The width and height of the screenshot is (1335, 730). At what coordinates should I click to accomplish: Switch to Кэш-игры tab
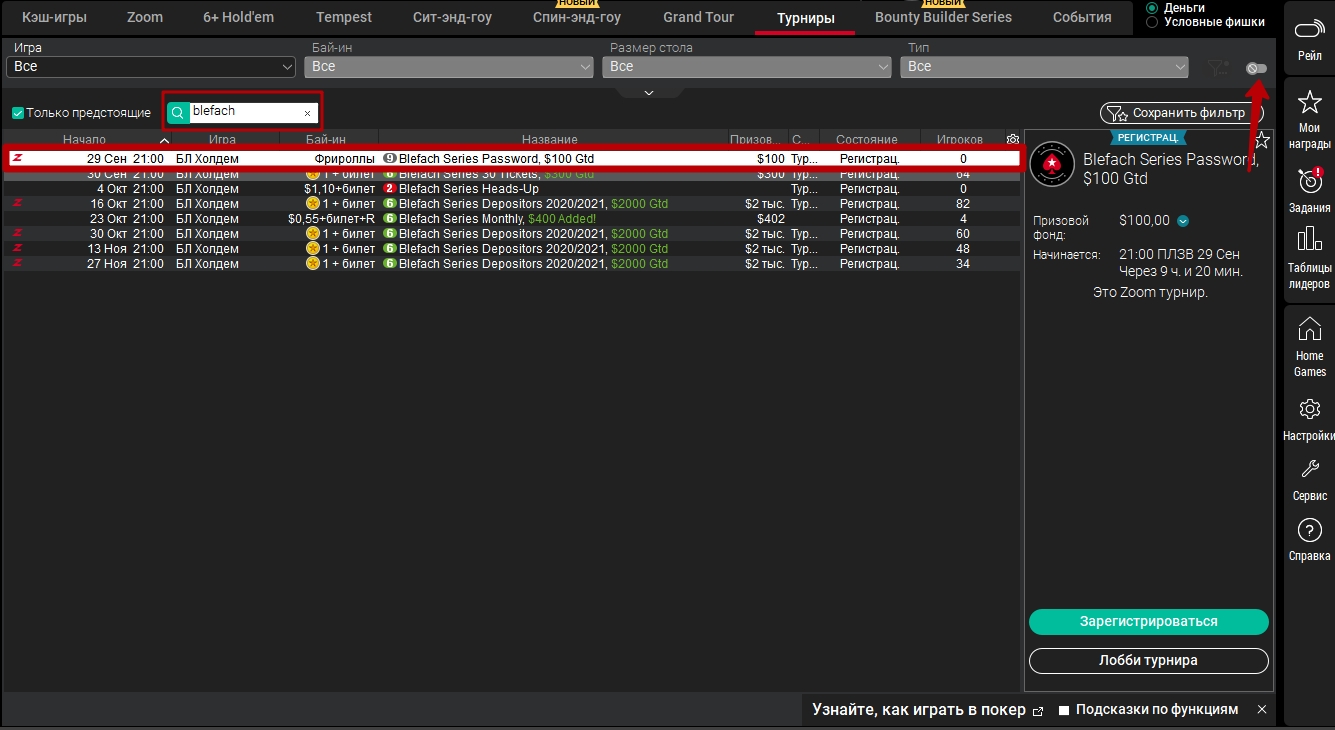(54, 17)
